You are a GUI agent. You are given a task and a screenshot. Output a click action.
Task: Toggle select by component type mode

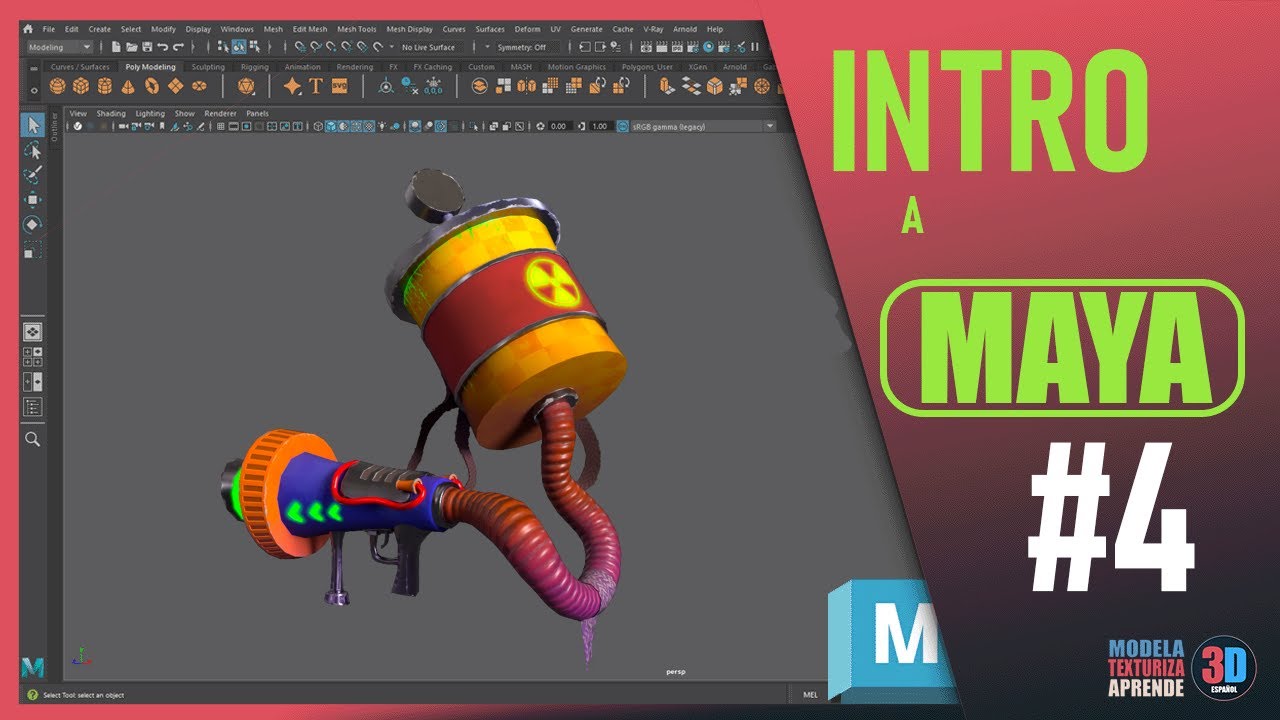click(x=253, y=47)
